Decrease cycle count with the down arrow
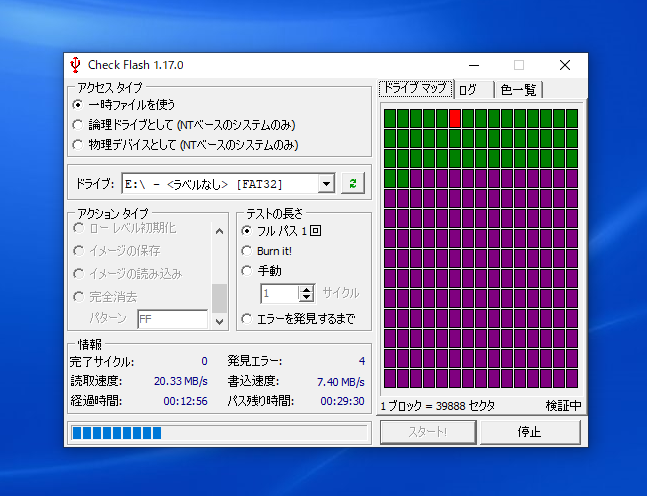 307,298
